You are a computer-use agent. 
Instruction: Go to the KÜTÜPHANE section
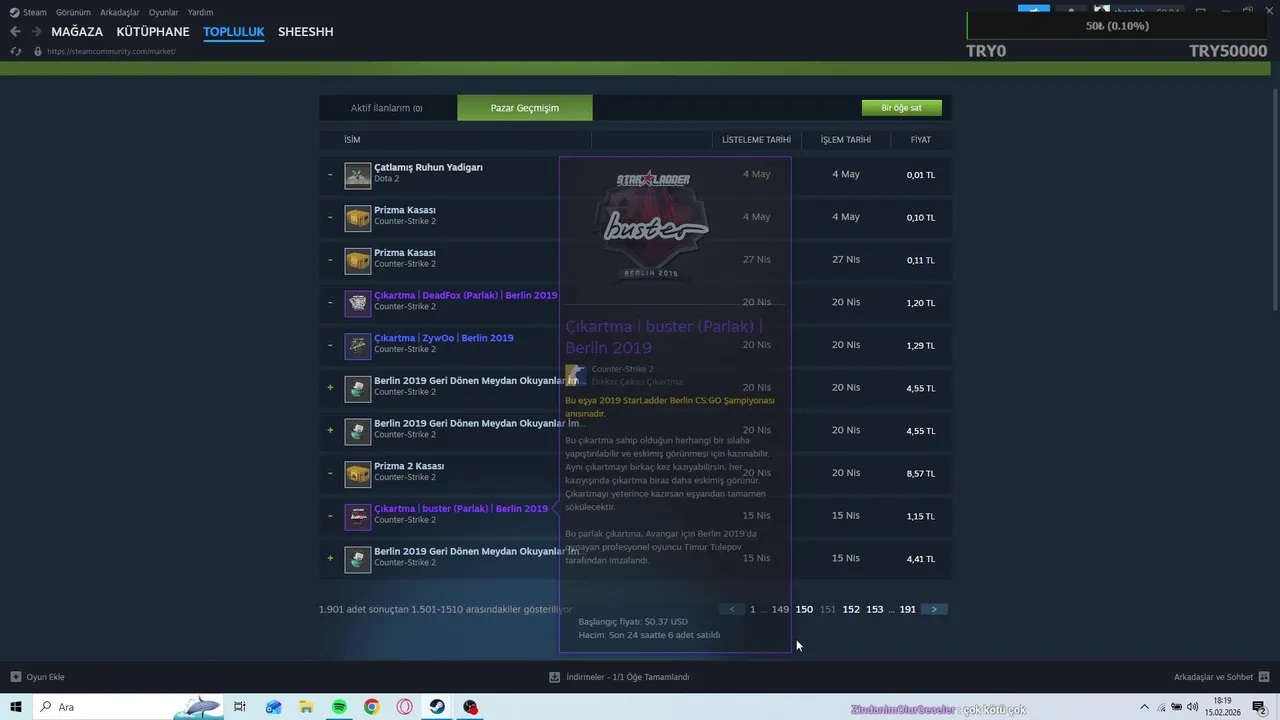(153, 32)
